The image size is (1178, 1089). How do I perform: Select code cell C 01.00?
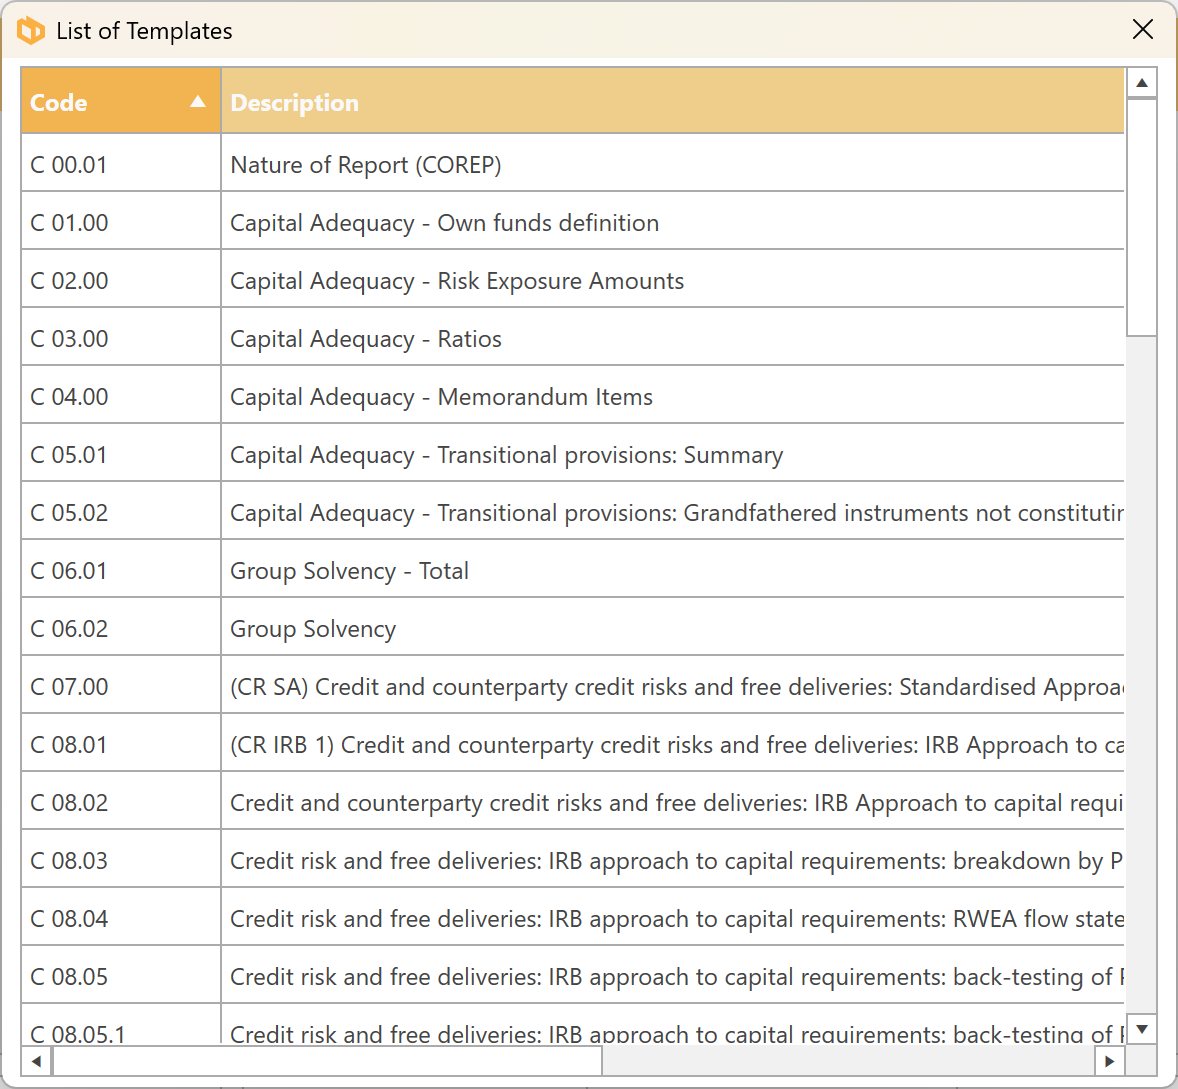(121, 222)
